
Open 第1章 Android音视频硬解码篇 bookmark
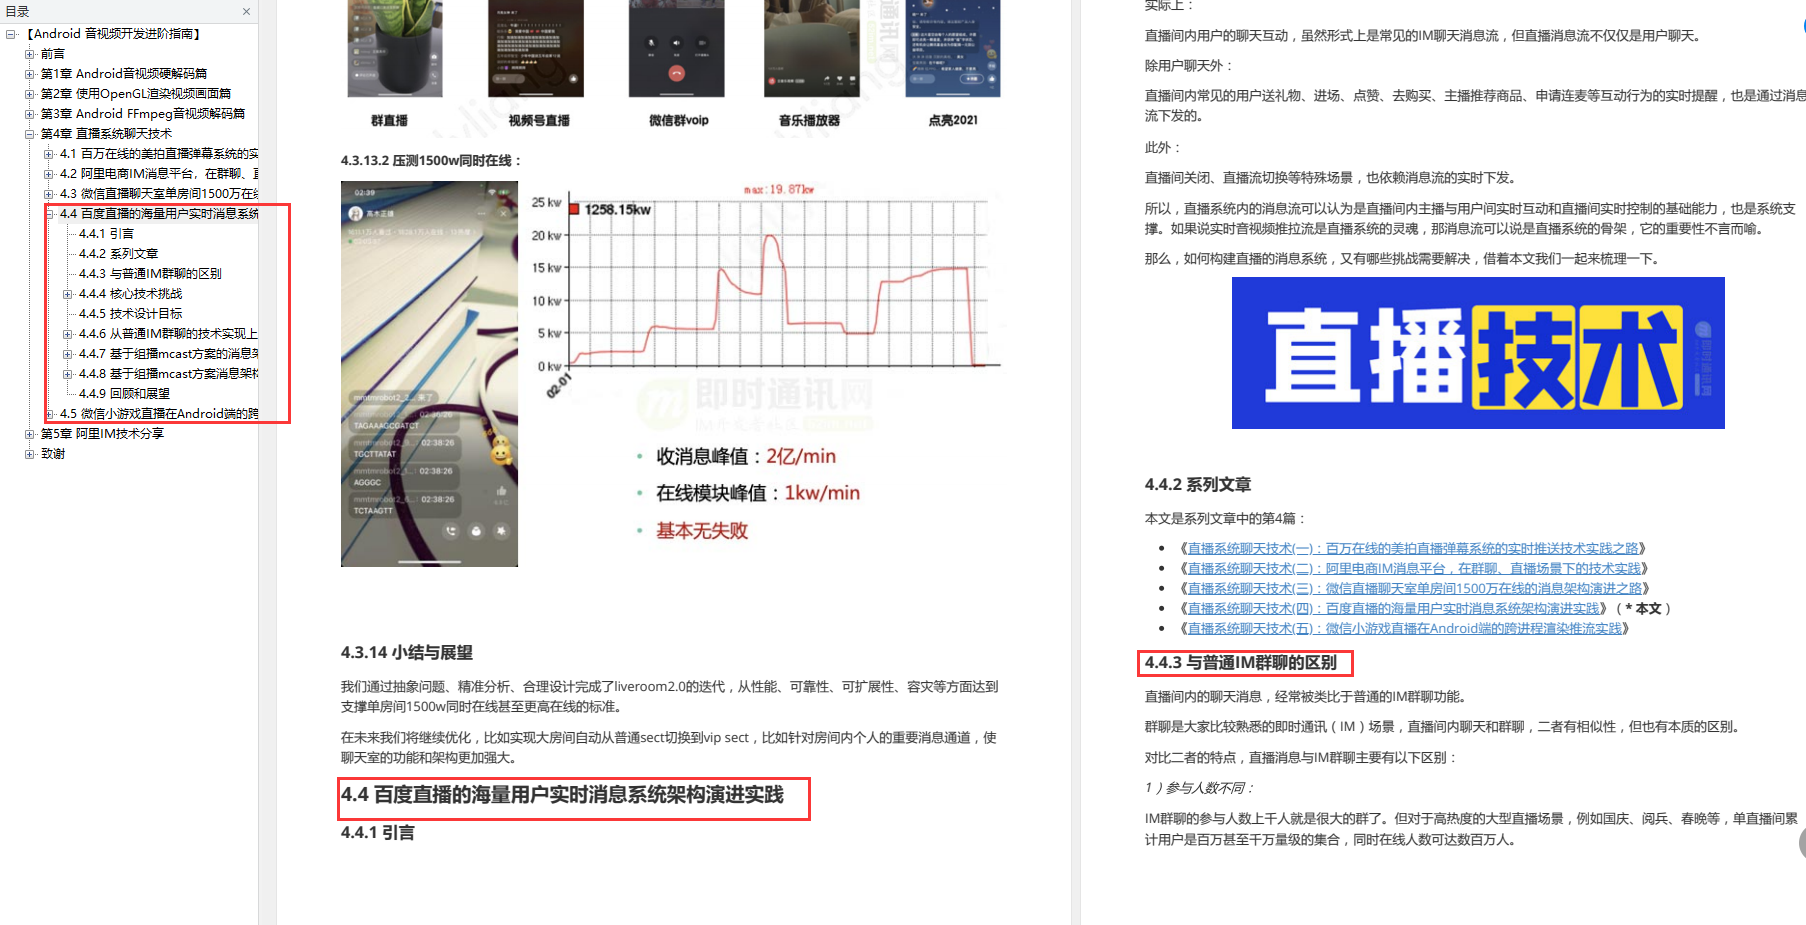coord(124,74)
